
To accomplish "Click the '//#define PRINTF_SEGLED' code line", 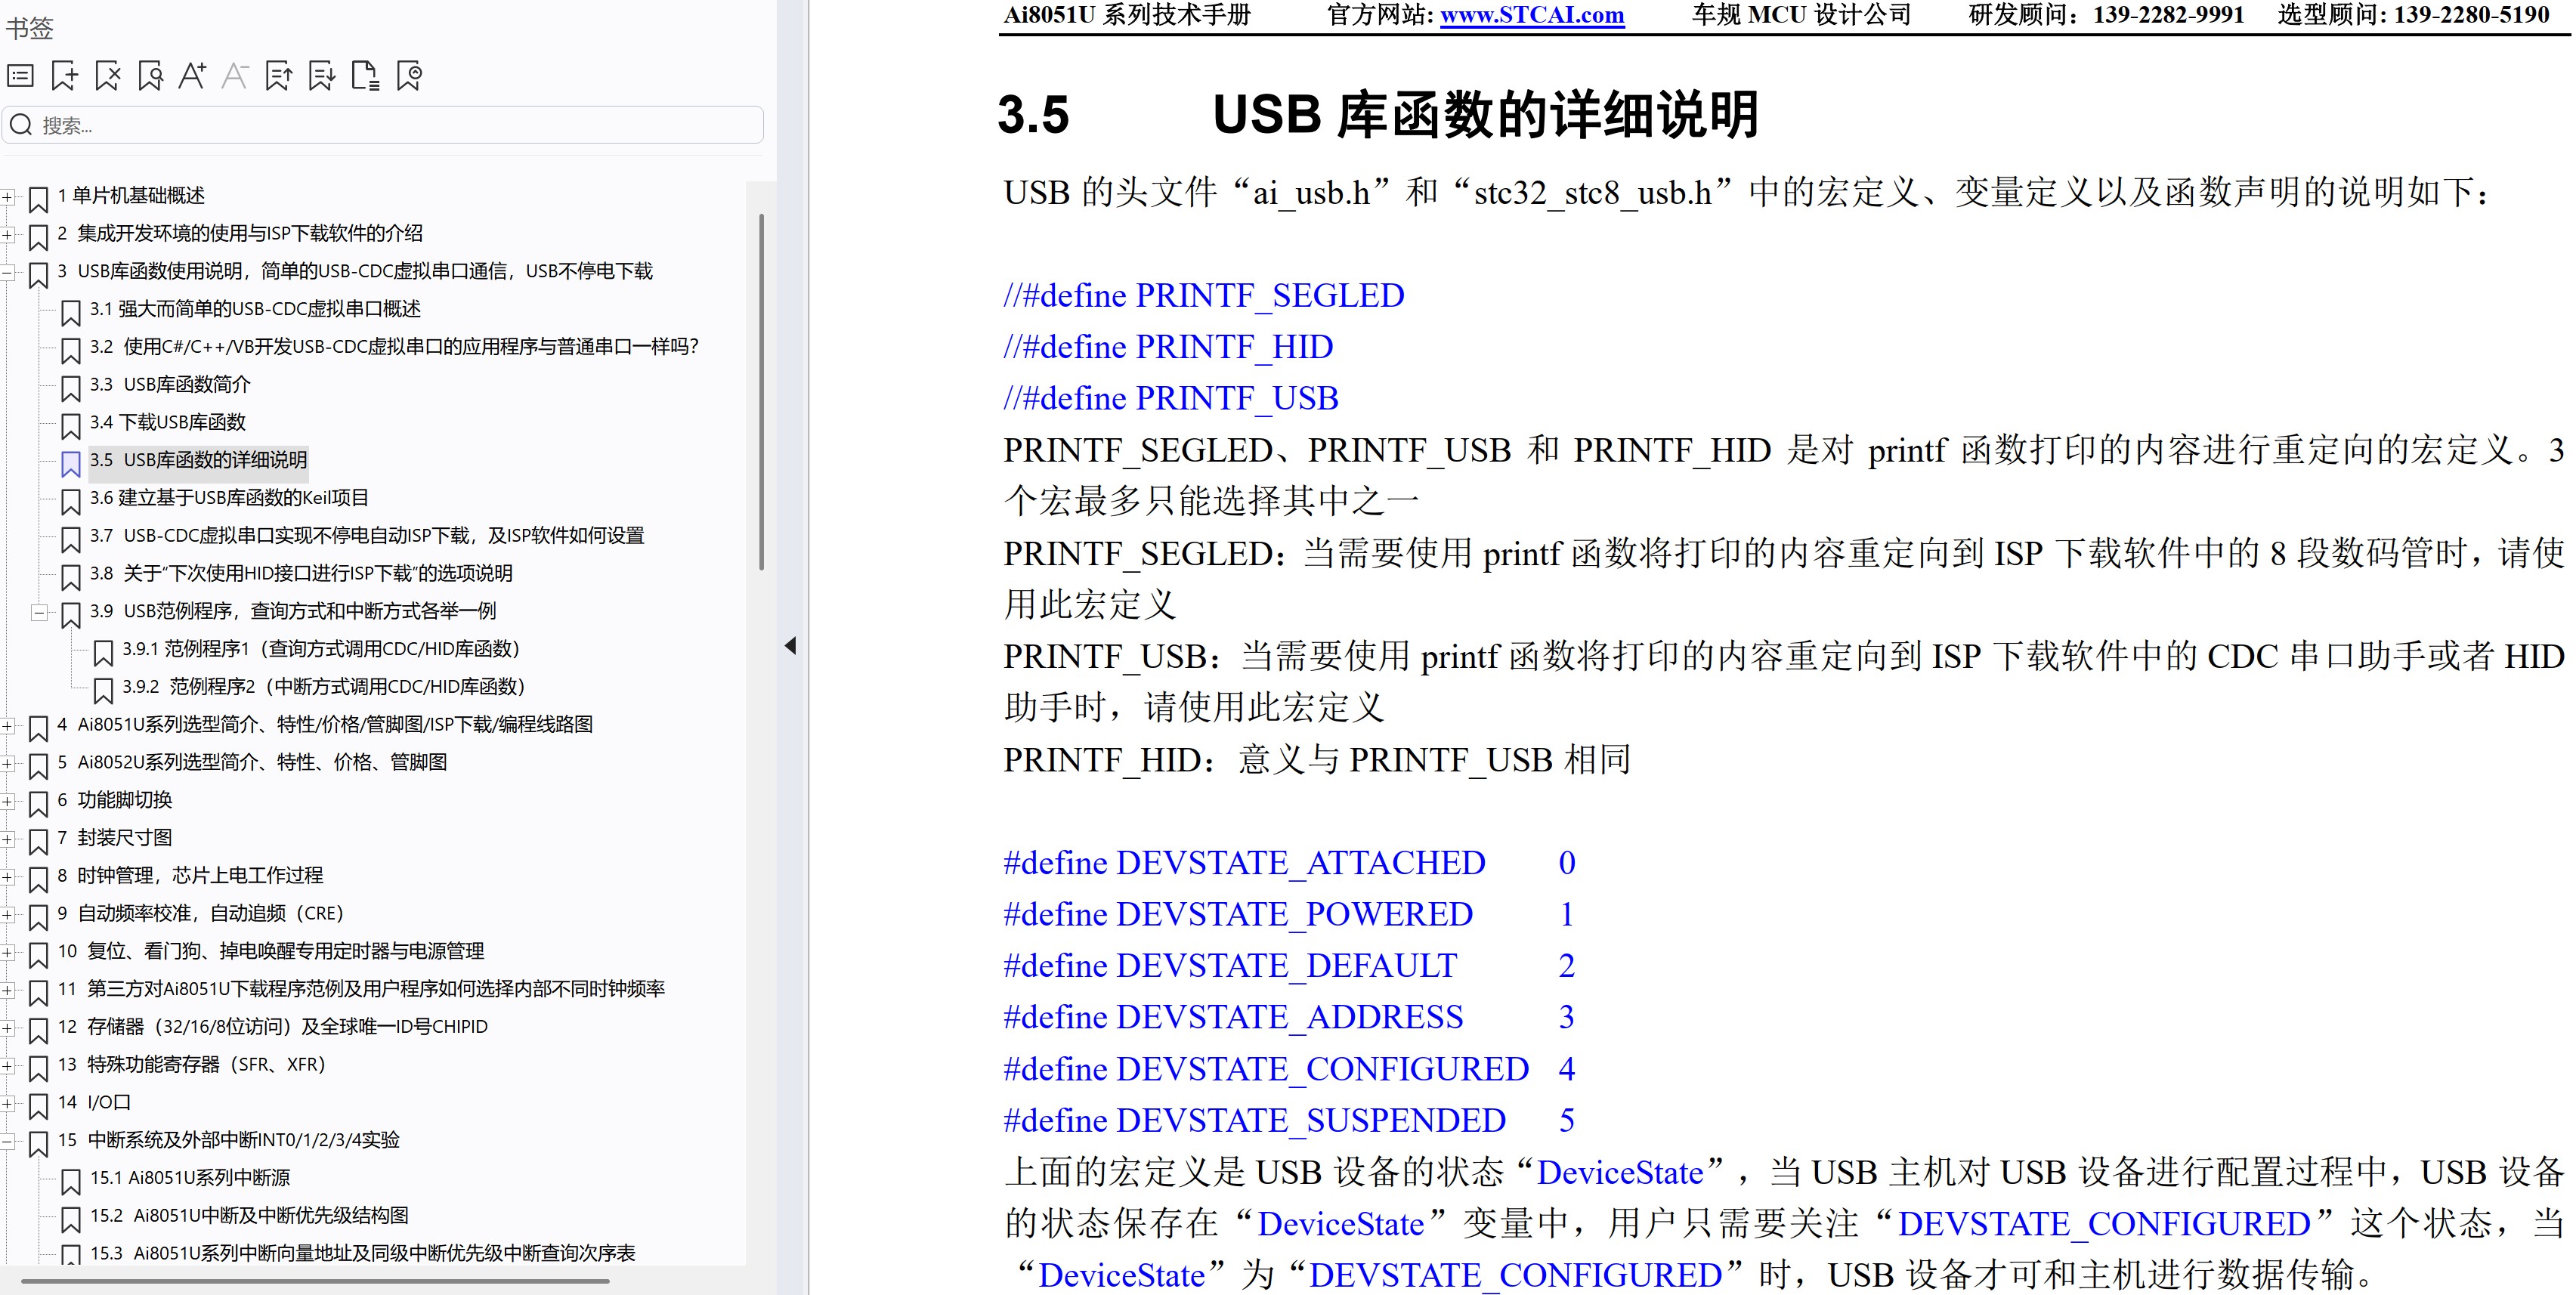I will 1204,296.
